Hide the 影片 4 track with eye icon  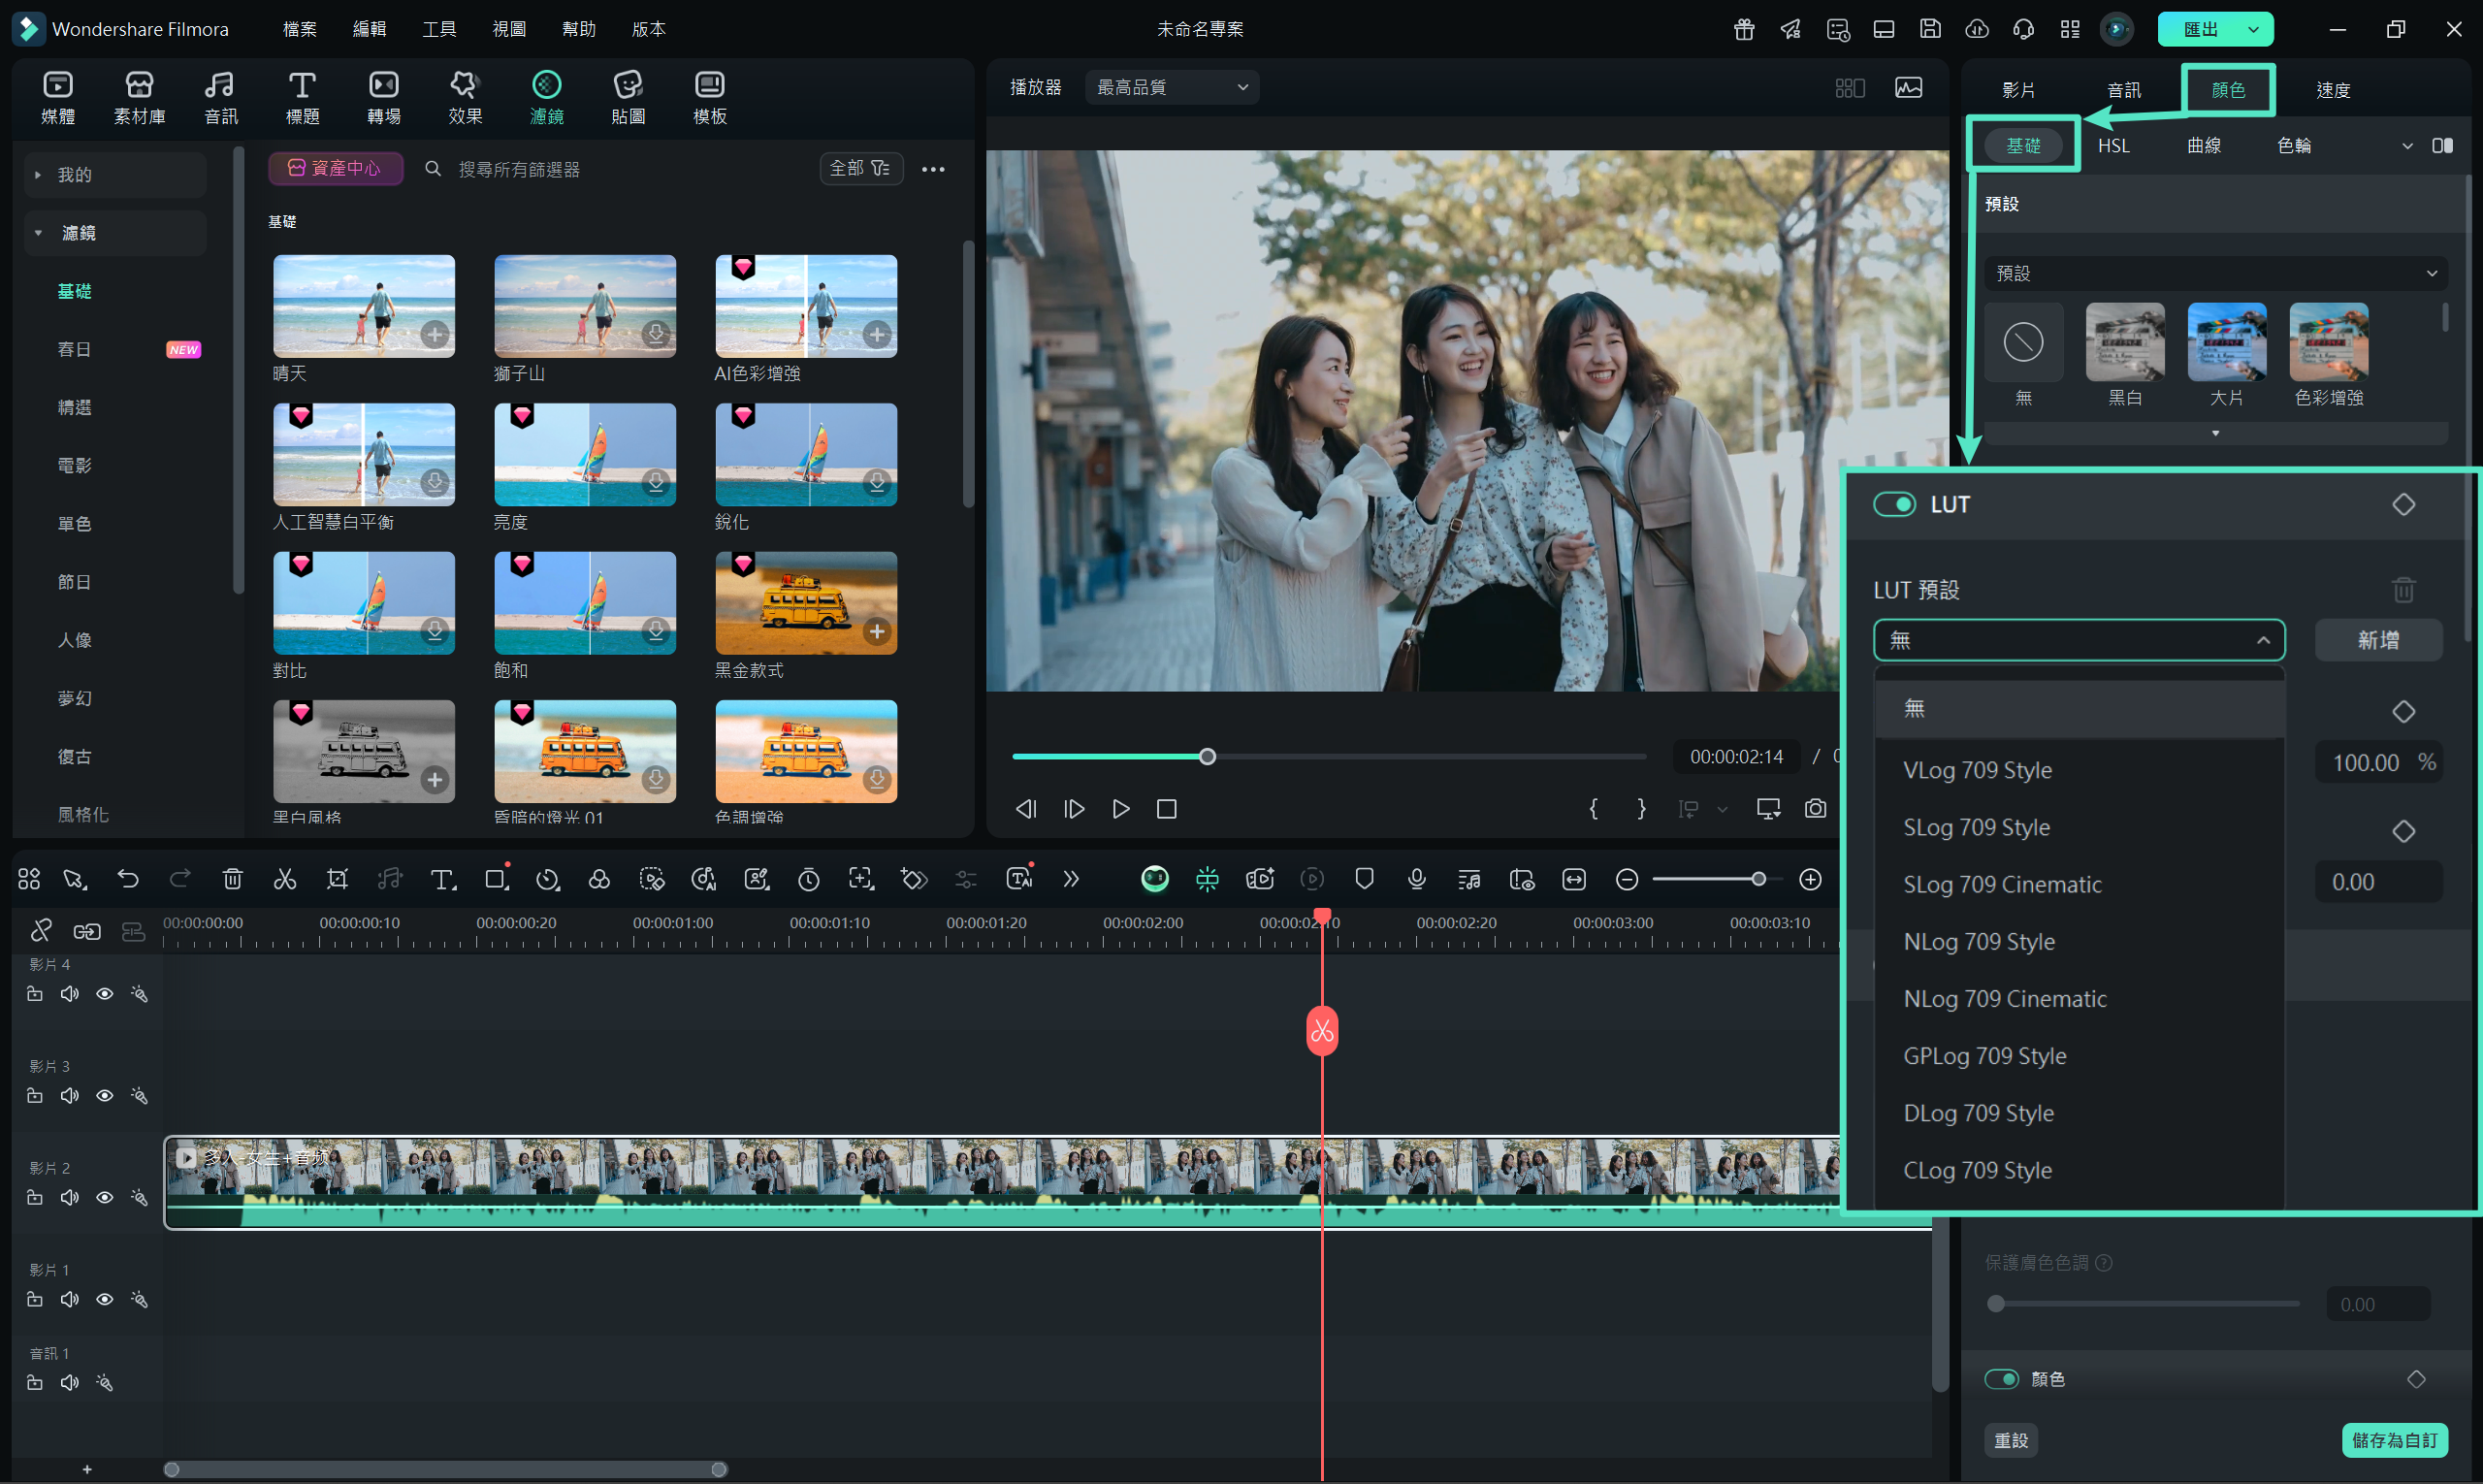tap(104, 994)
